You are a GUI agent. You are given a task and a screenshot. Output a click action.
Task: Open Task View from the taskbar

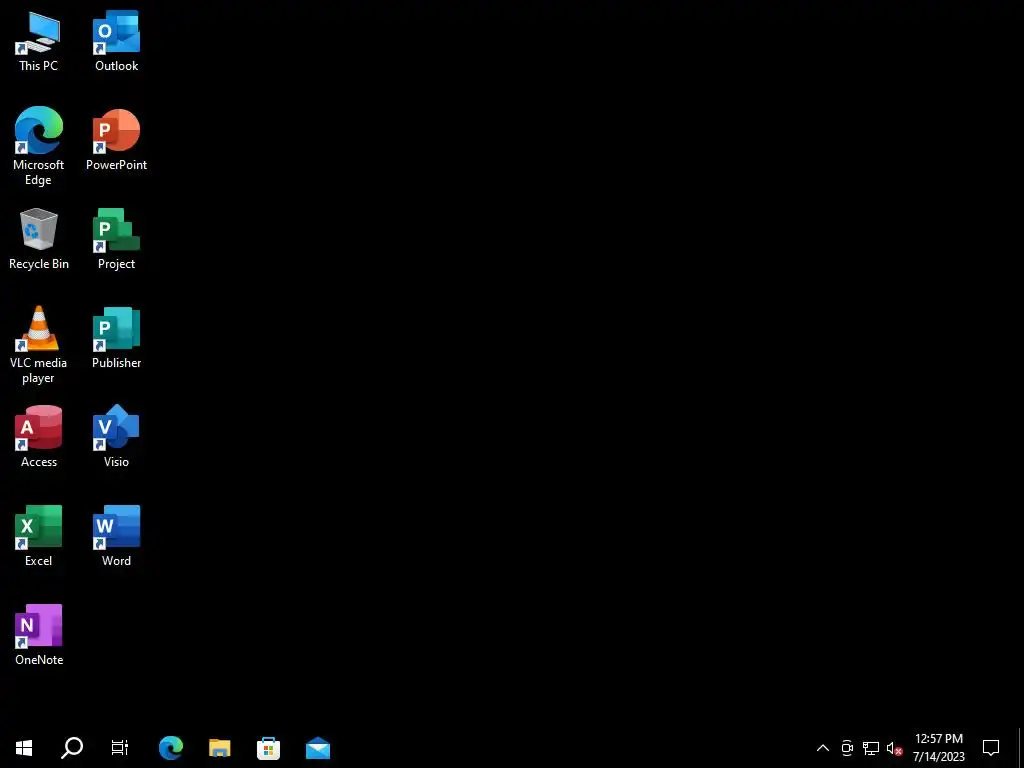pyautogui.click(x=120, y=748)
